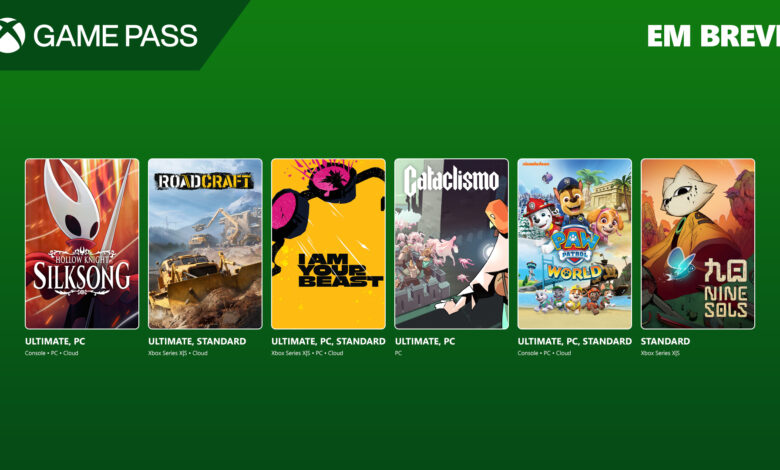Click ULTIMATE, PC label under Cataclismo
Screen dimensions: 780x470
click(424, 341)
